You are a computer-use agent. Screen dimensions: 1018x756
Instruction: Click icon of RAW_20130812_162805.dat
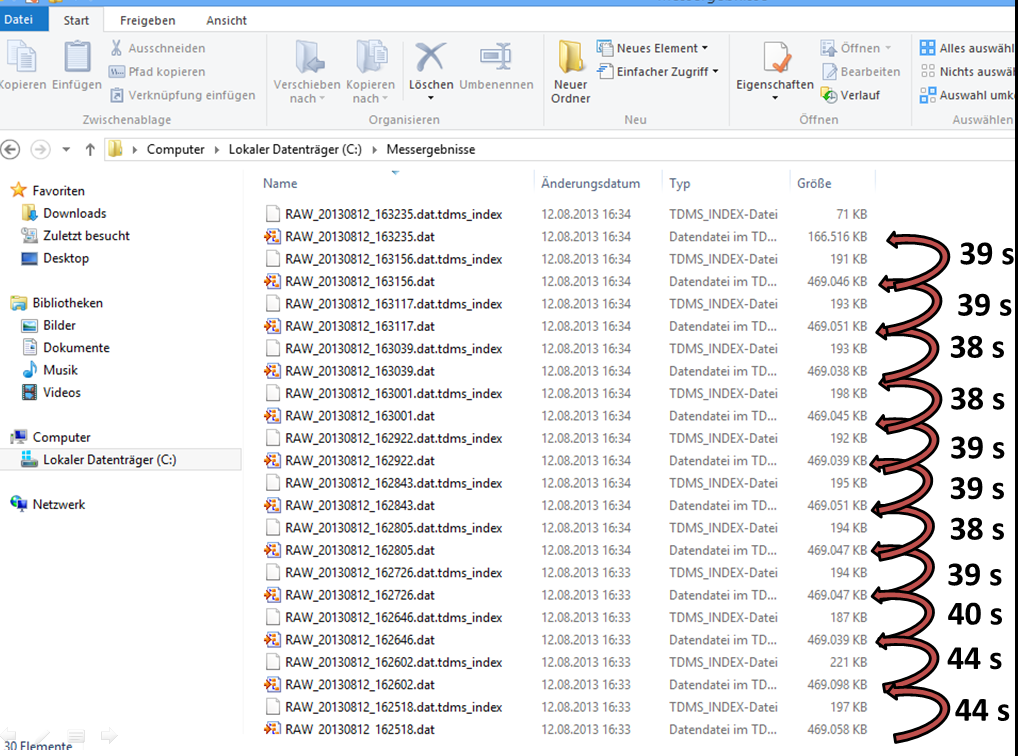tap(272, 550)
